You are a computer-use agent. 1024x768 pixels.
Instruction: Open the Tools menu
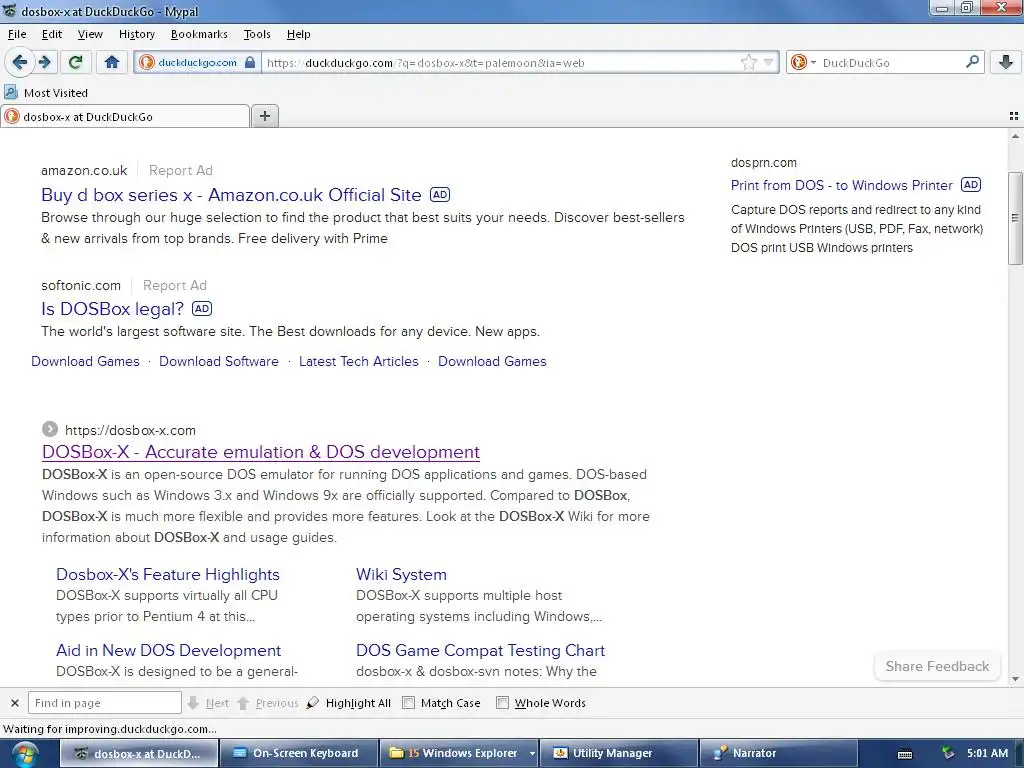[x=257, y=34]
